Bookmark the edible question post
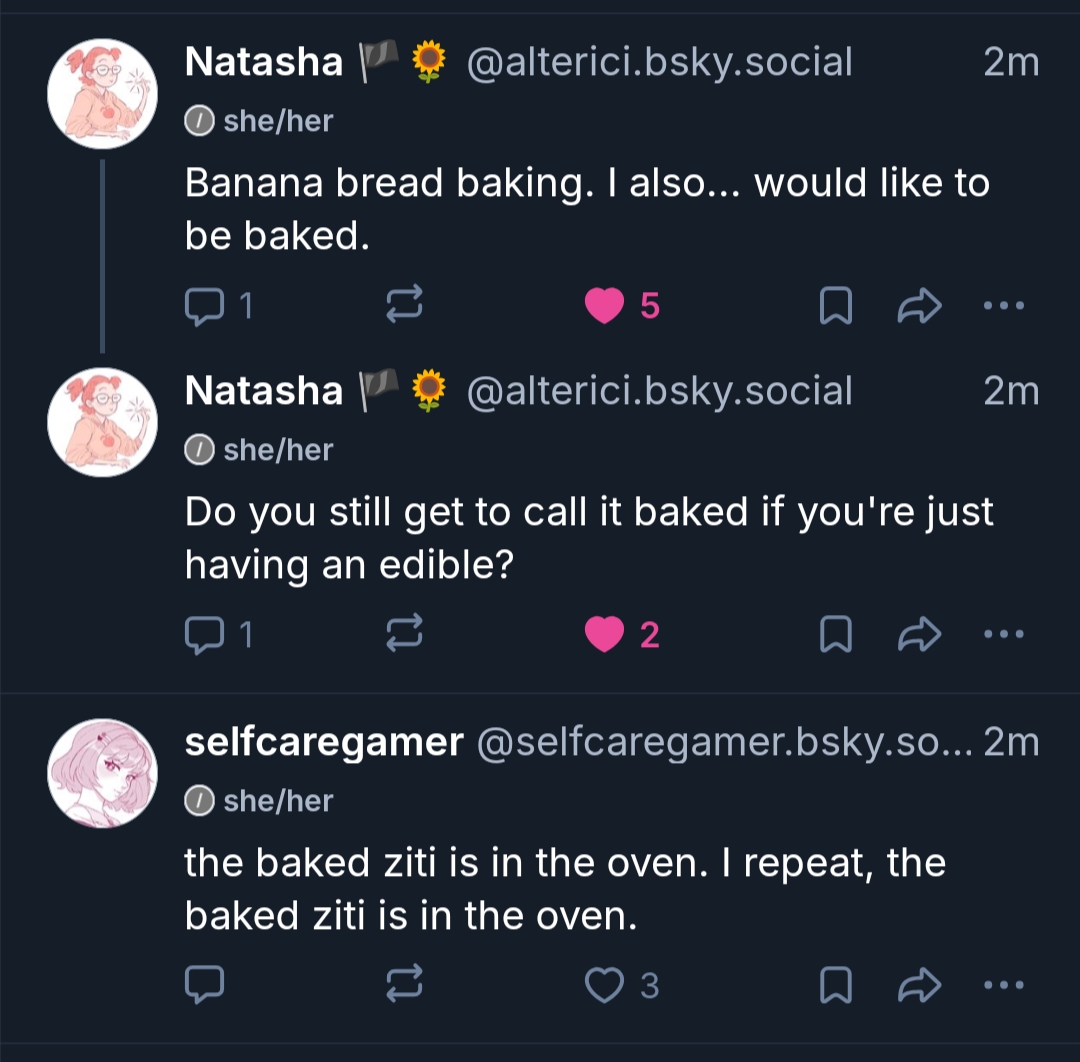 (x=835, y=634)
